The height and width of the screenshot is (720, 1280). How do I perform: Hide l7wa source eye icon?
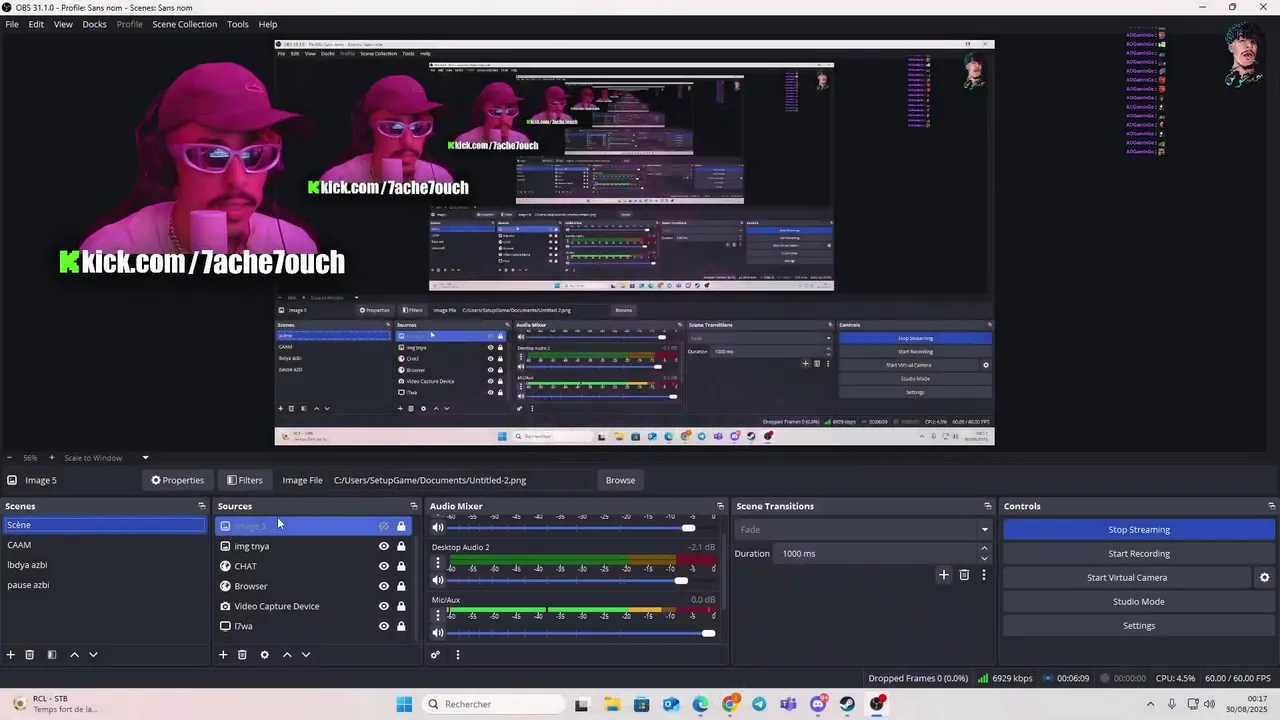point(383,626)
